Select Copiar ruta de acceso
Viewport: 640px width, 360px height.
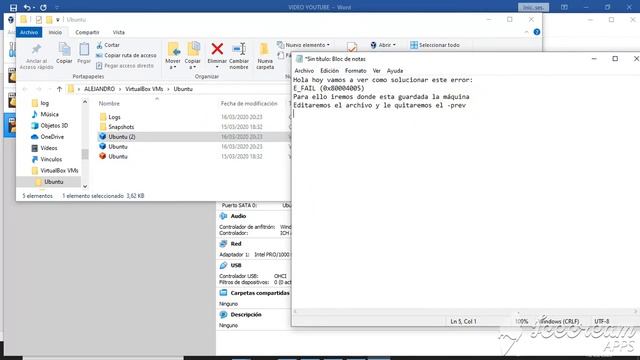tap(126, 55)
